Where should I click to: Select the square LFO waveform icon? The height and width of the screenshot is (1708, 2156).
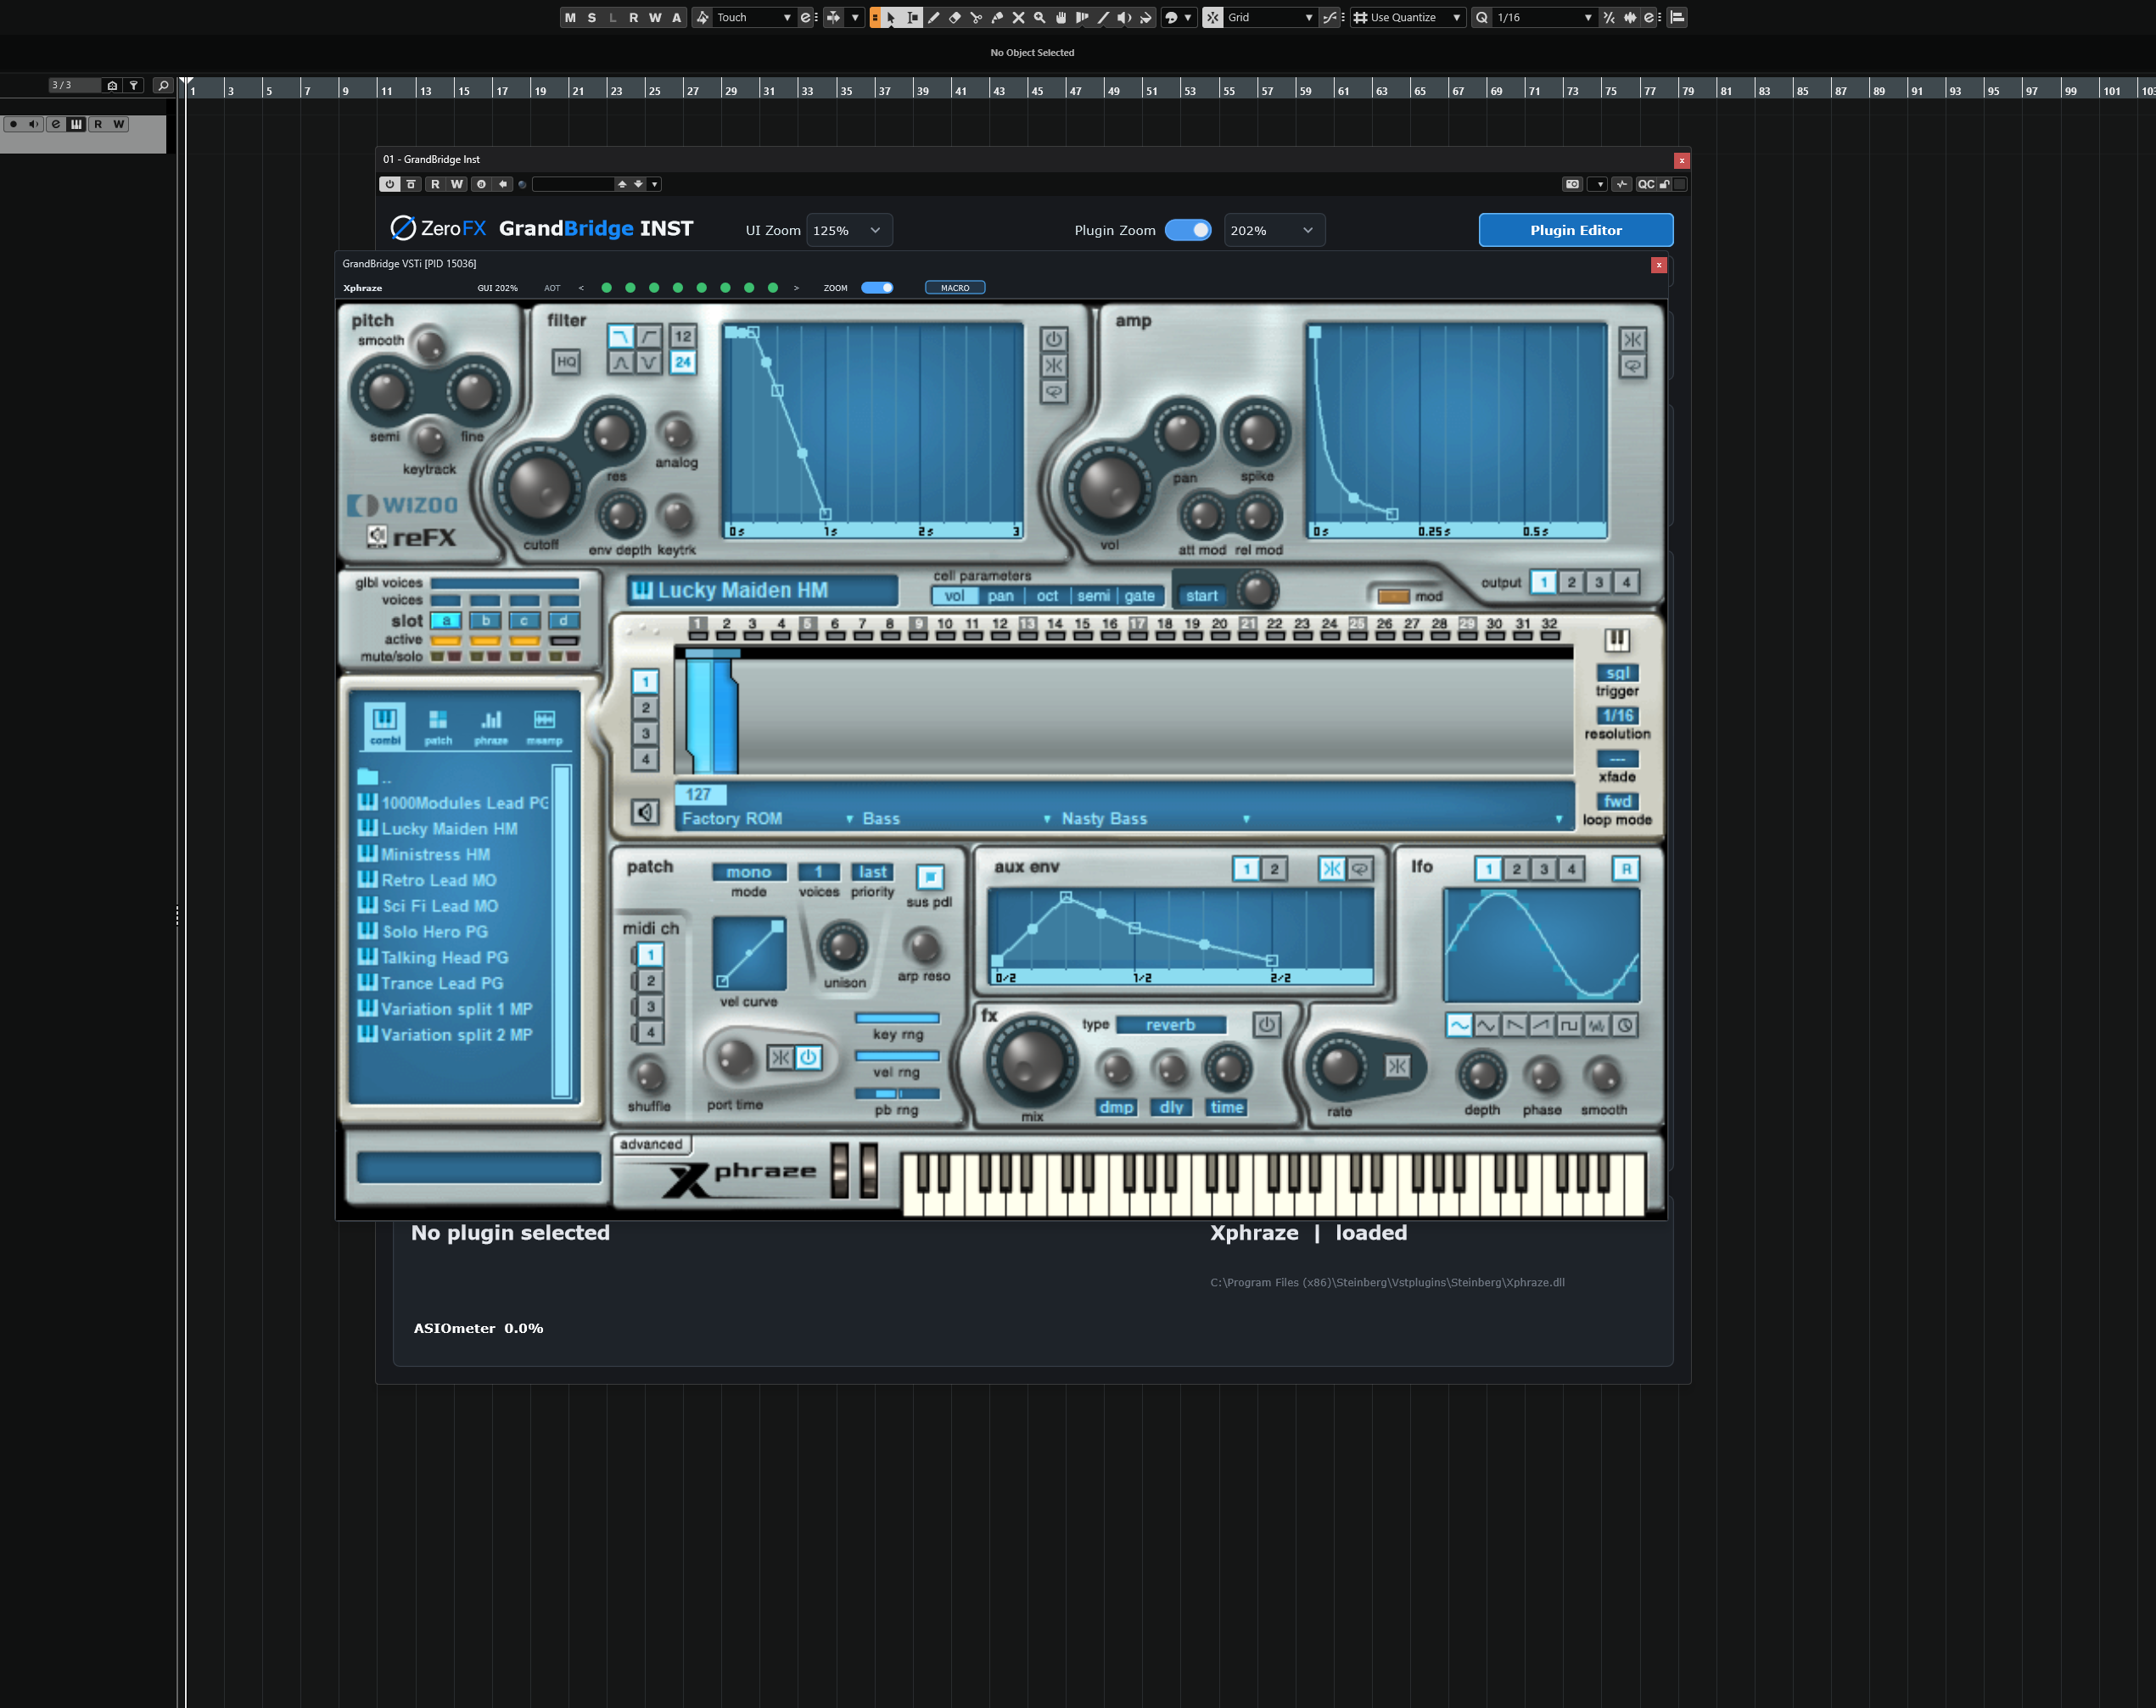(1569, 1025)
